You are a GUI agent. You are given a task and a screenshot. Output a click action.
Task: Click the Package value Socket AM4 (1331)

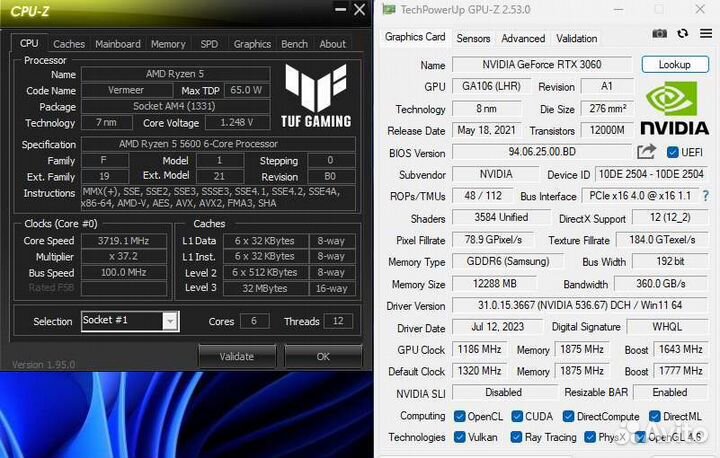175,106
